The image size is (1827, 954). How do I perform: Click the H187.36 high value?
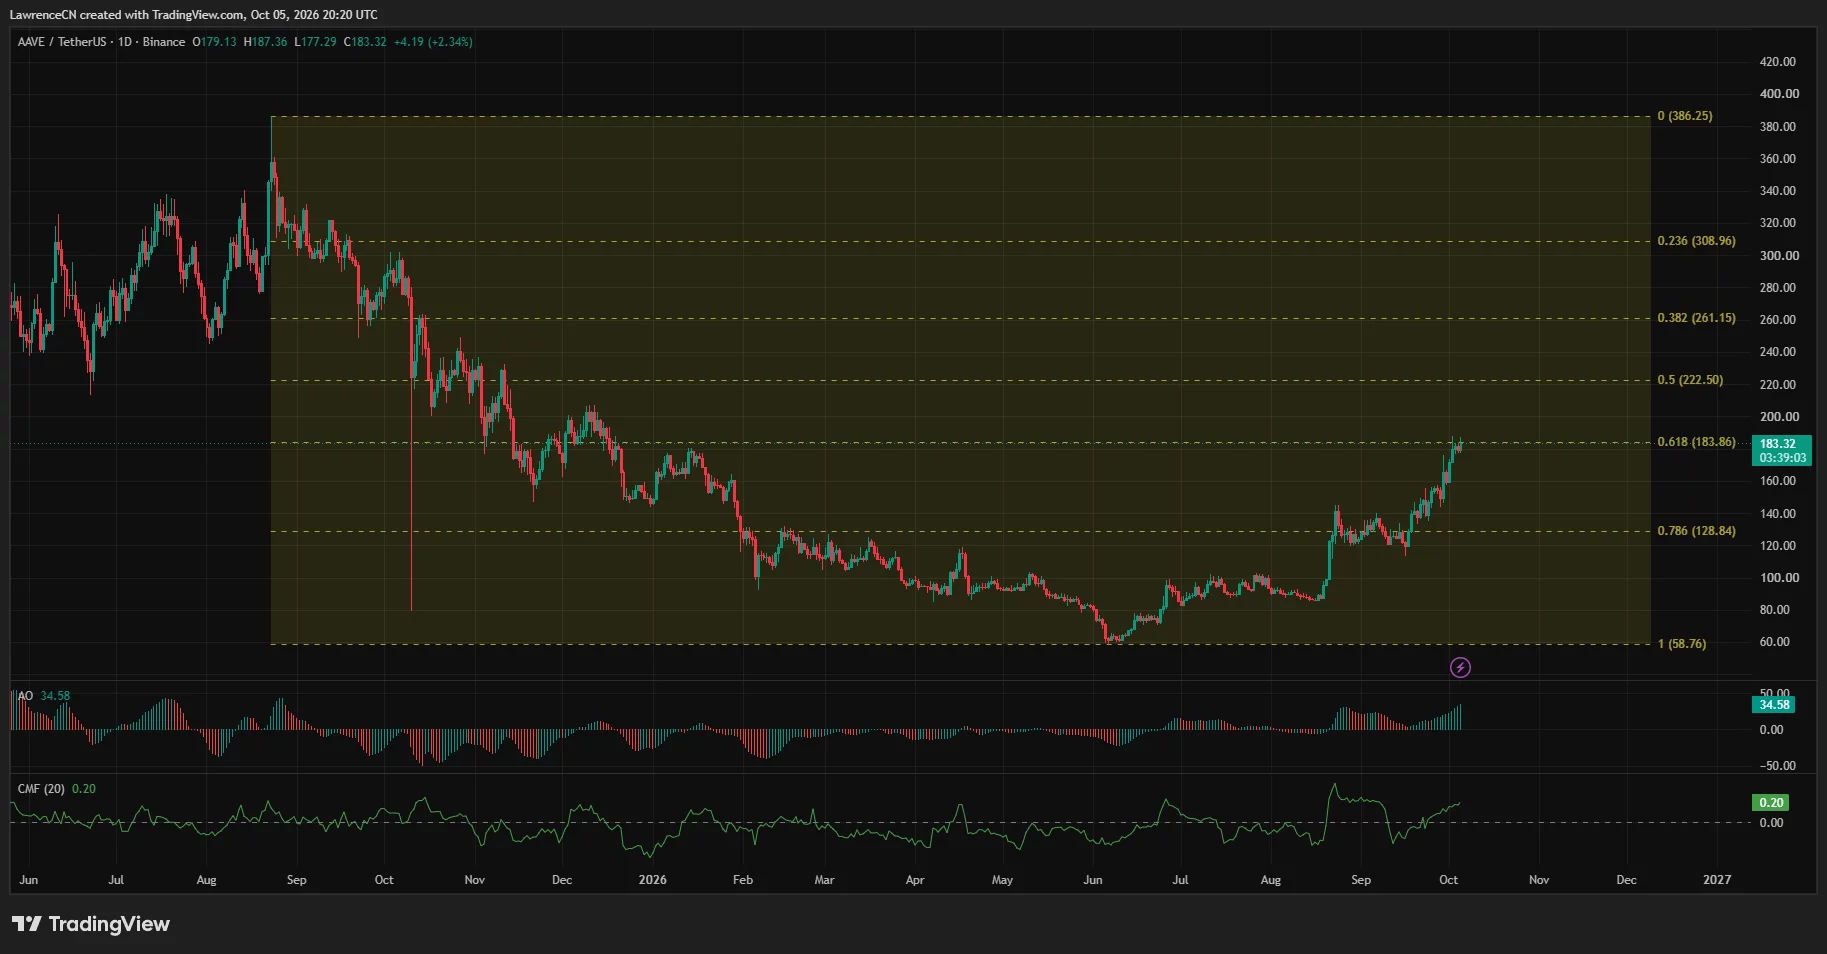pyautogui.click(x=265, y=42)
